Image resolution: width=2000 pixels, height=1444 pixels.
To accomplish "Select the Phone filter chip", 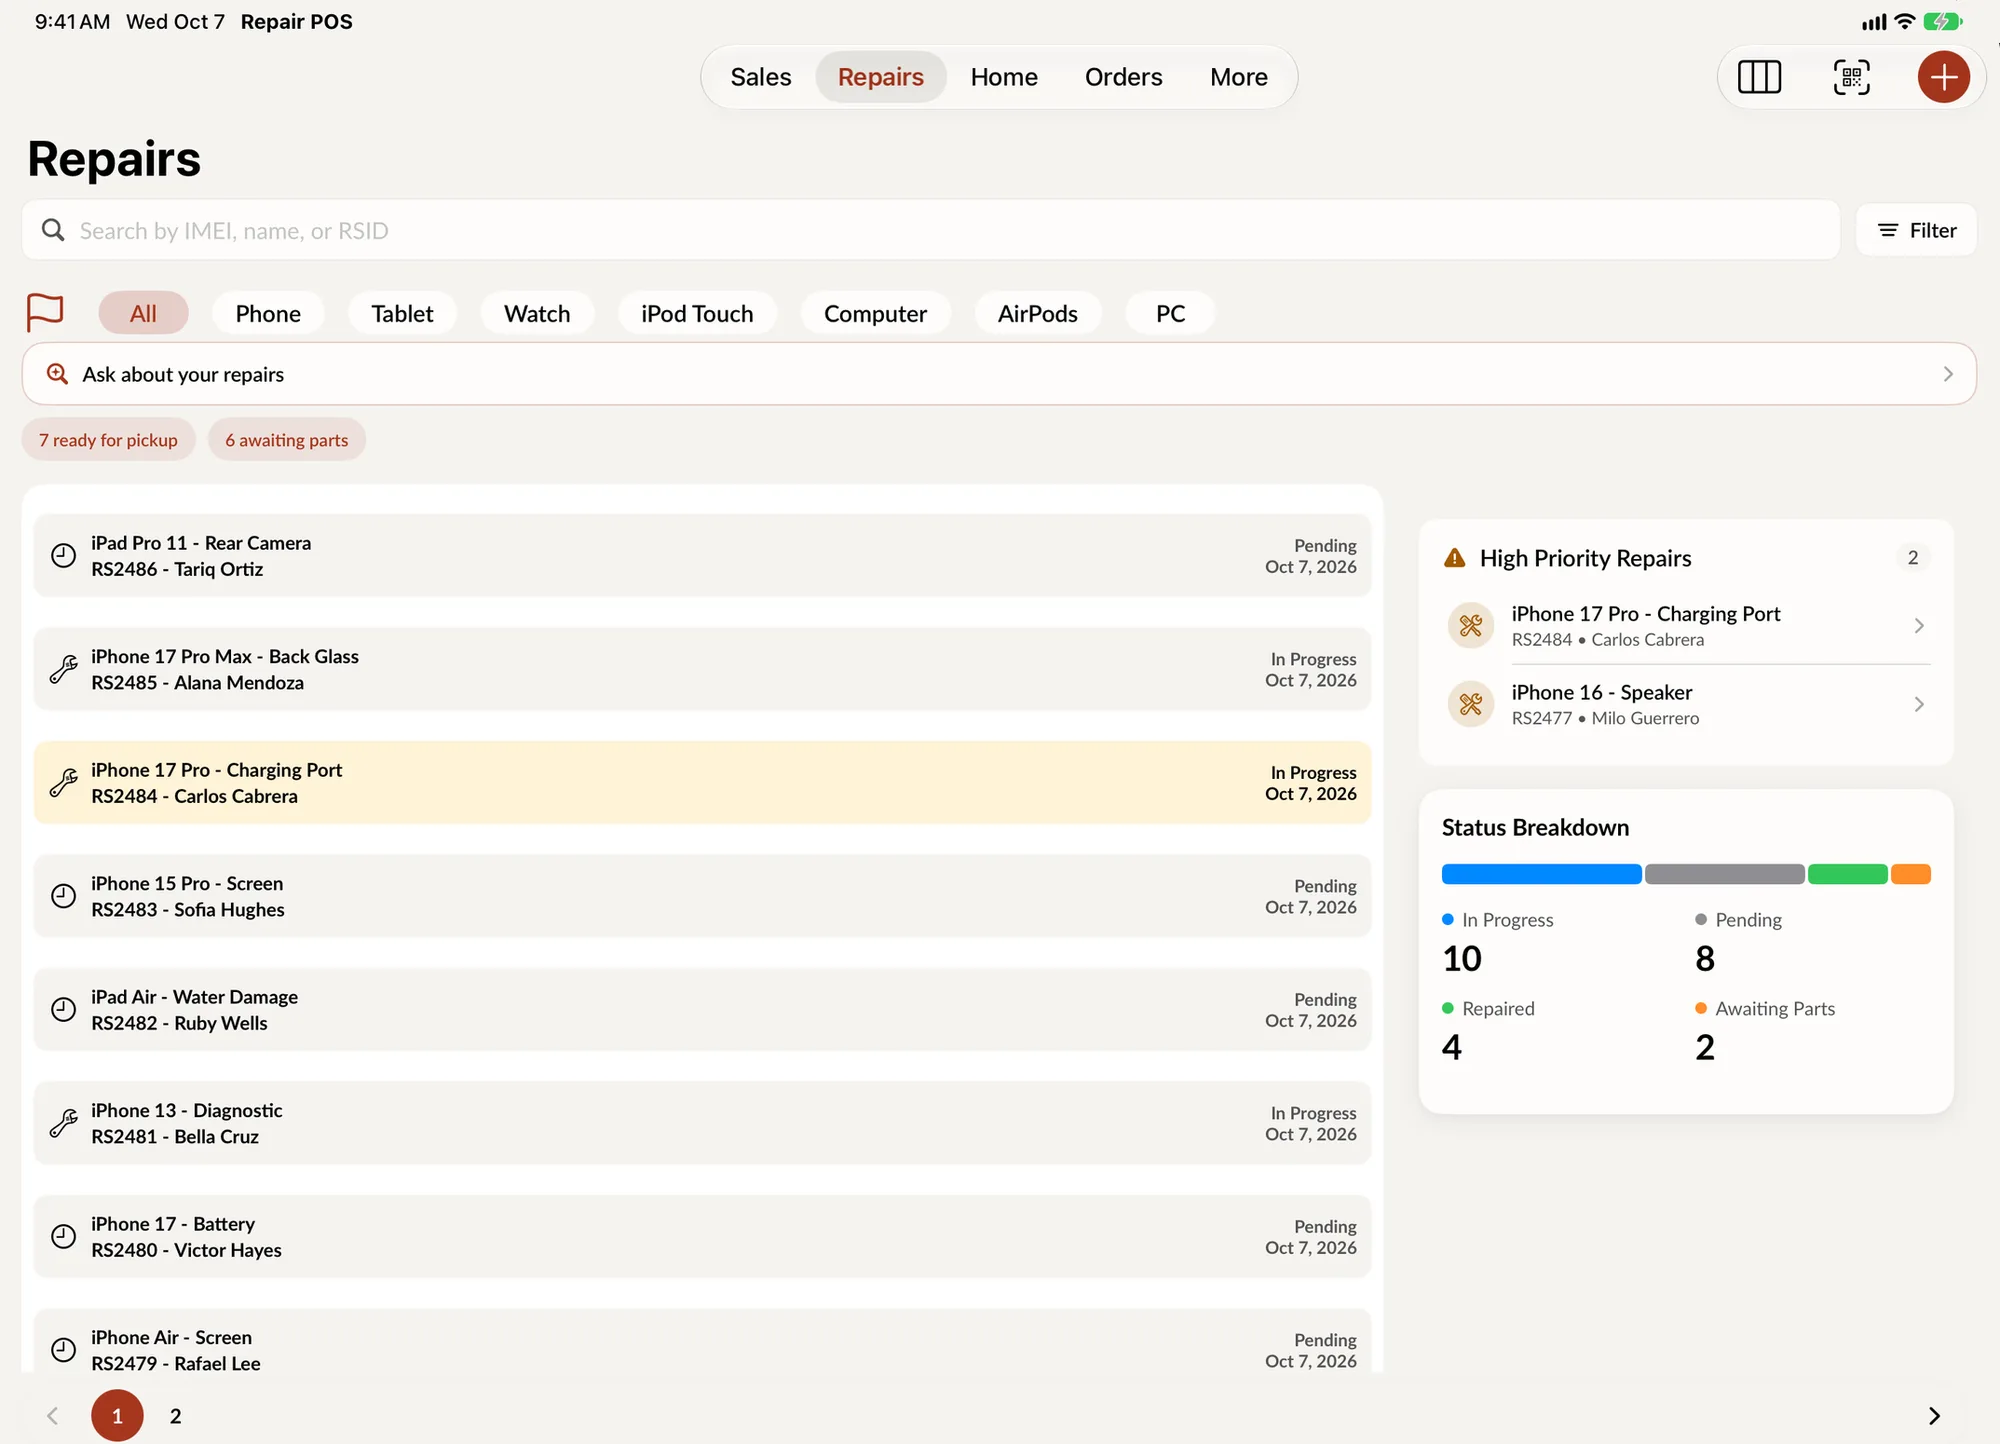I will [268, 313].
